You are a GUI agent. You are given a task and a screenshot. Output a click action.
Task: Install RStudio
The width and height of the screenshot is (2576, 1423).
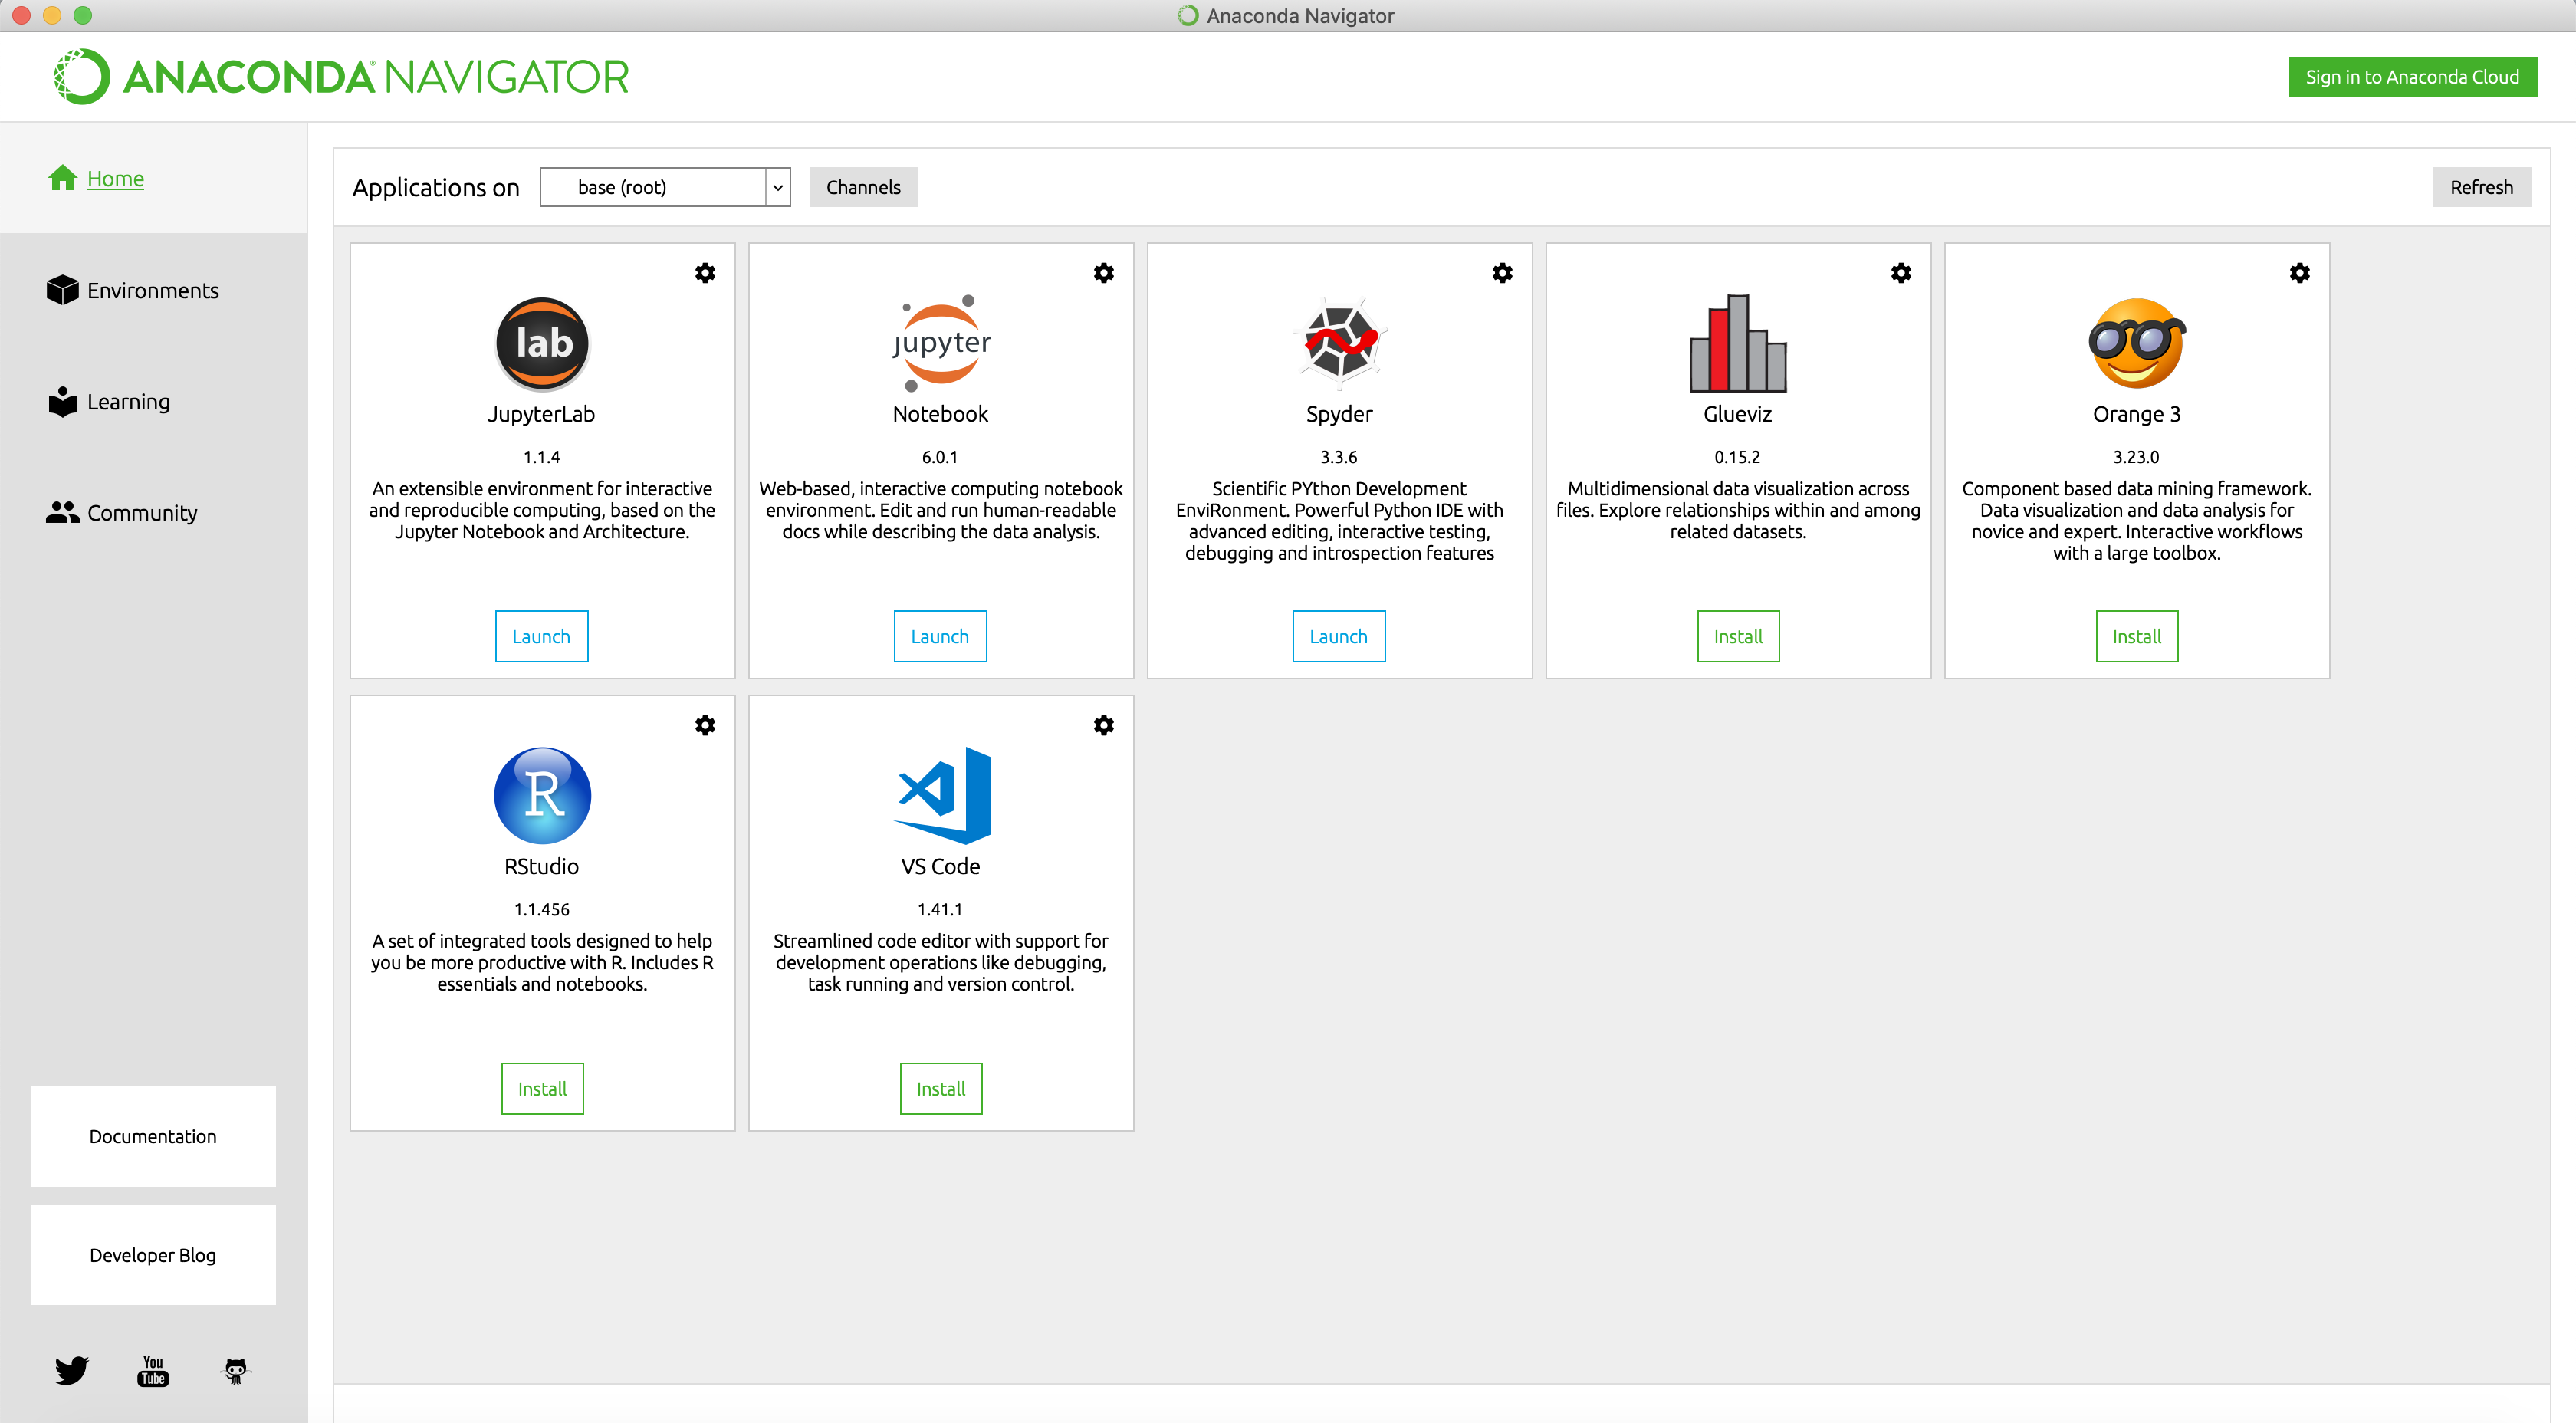[x=542, y=1088]
